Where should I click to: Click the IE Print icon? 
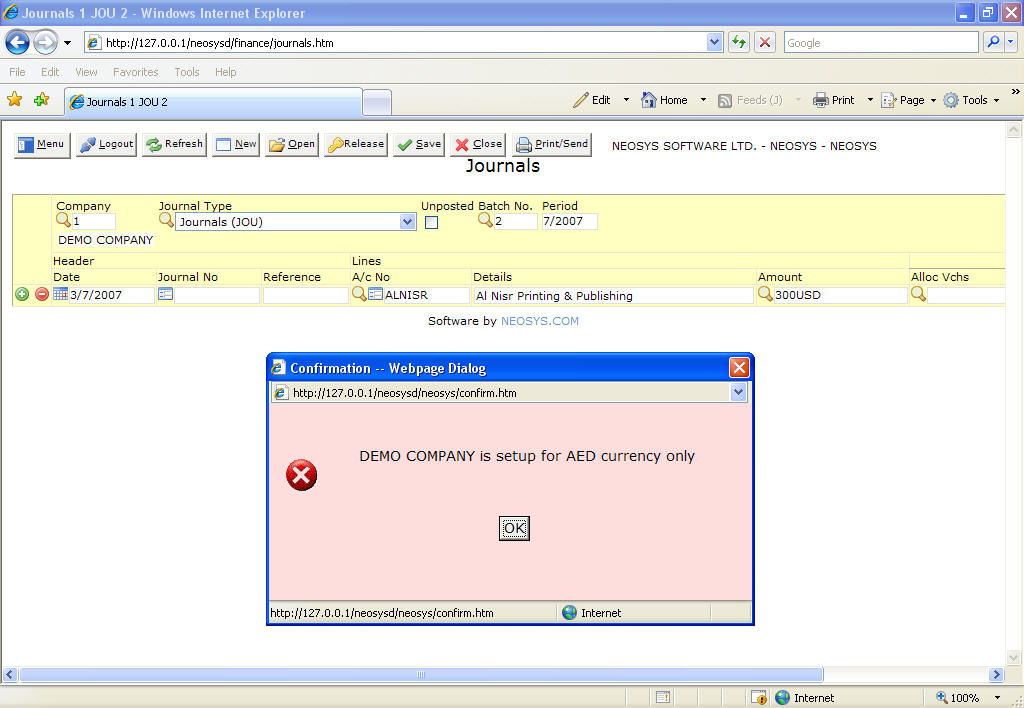click(820, 100)
